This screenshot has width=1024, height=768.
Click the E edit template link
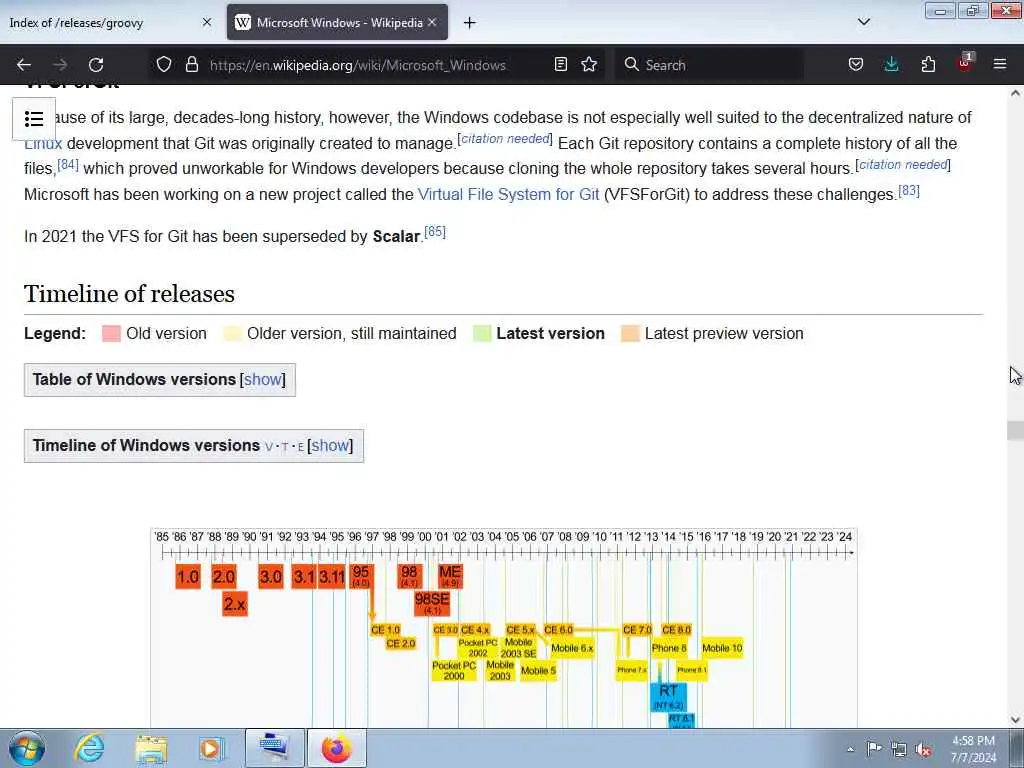[x=300, y=447]
